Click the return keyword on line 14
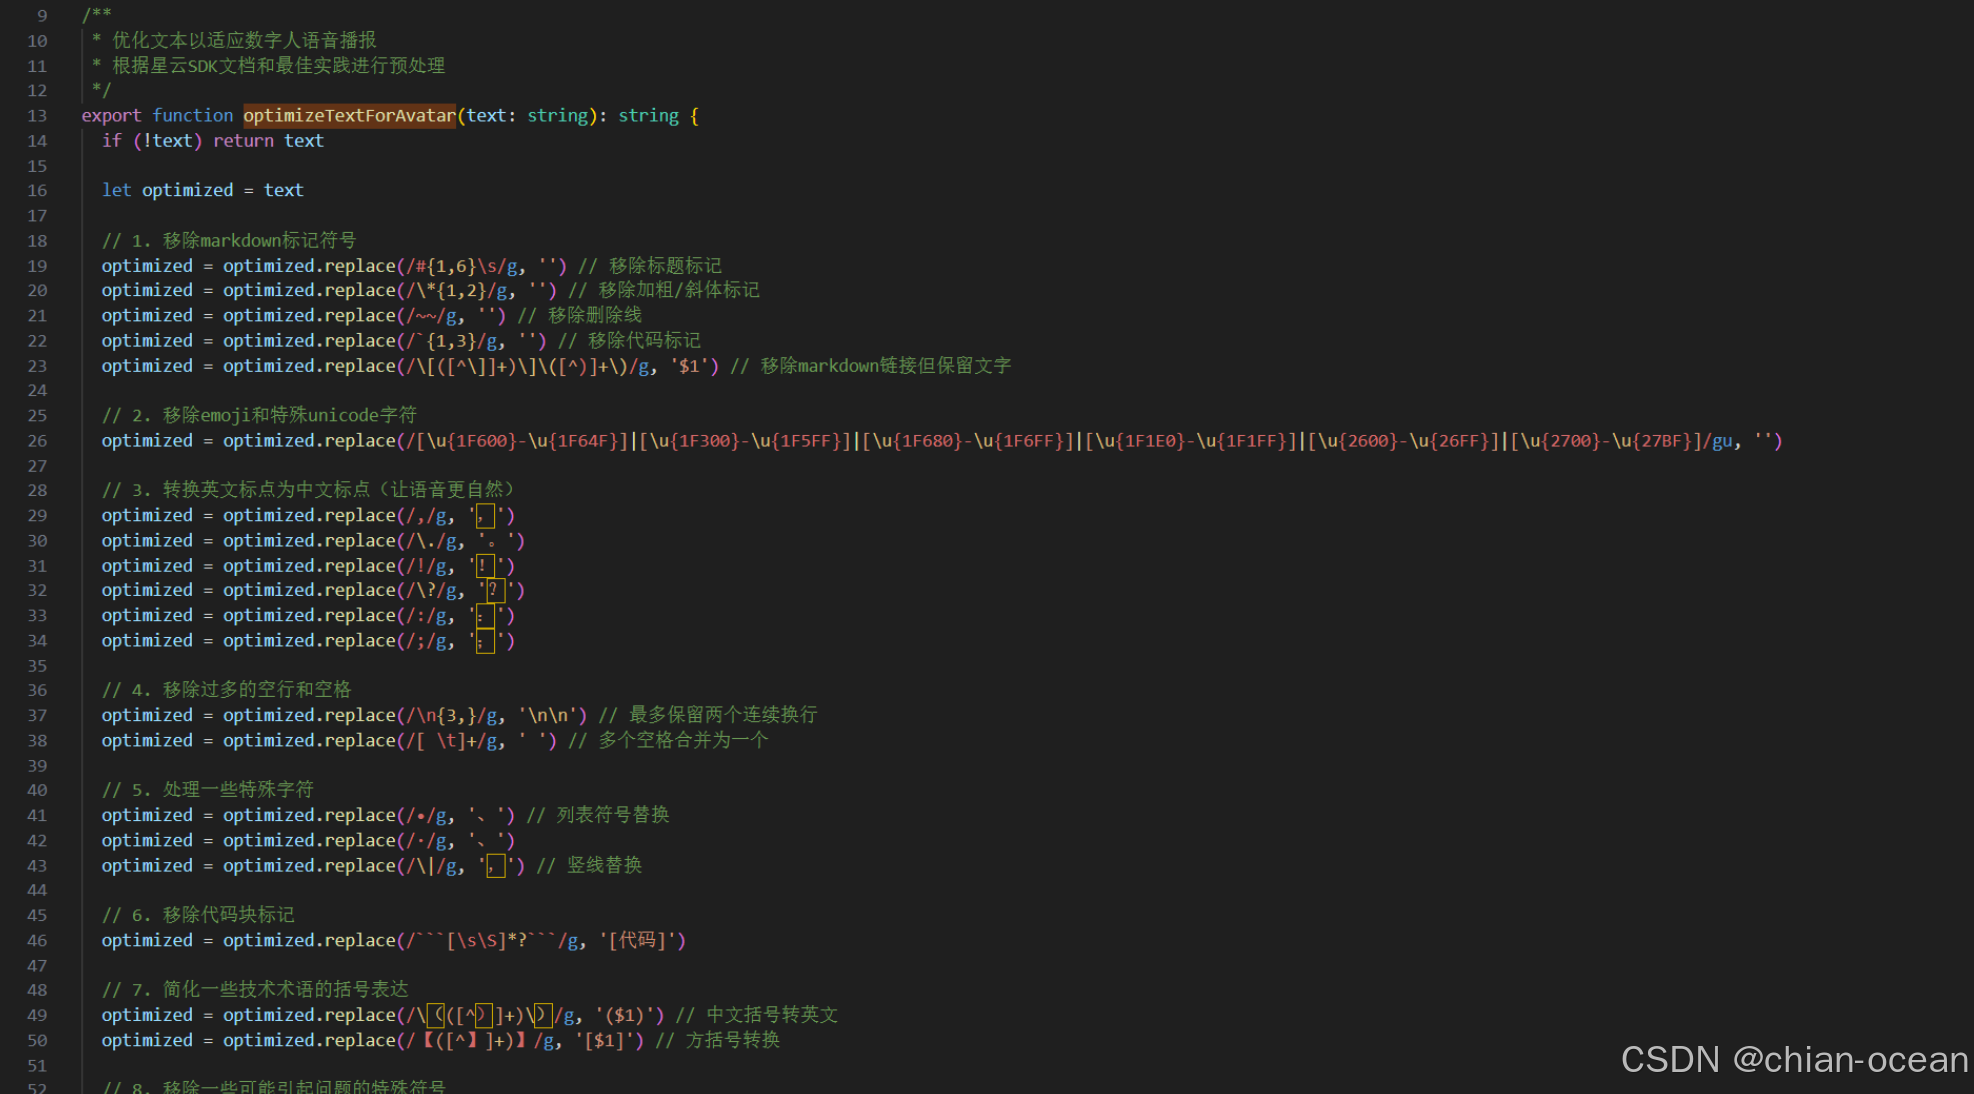Viewport: 1974px width, 1094px height. [x=243, y=140]
